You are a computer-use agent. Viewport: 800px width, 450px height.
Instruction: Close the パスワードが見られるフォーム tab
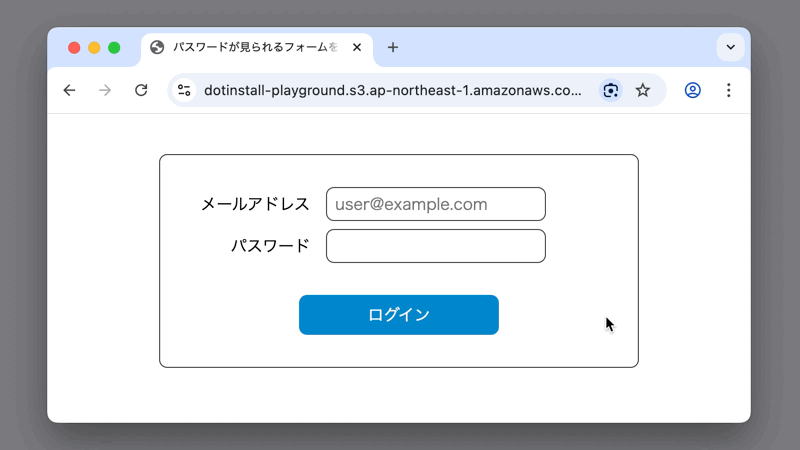point(357,47)
